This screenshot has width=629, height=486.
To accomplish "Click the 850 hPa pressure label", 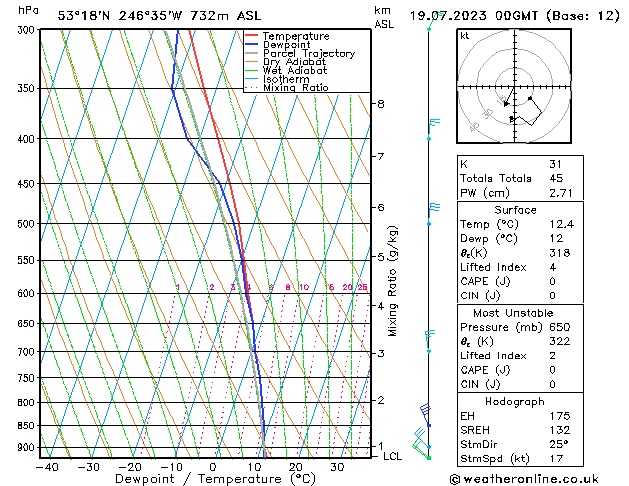I will [26, 425].
